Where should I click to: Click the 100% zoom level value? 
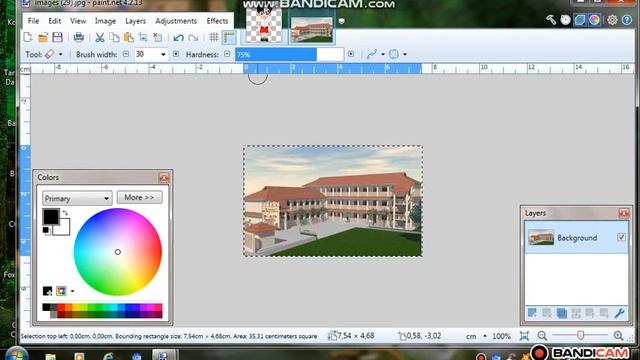(x=501, y=336)
